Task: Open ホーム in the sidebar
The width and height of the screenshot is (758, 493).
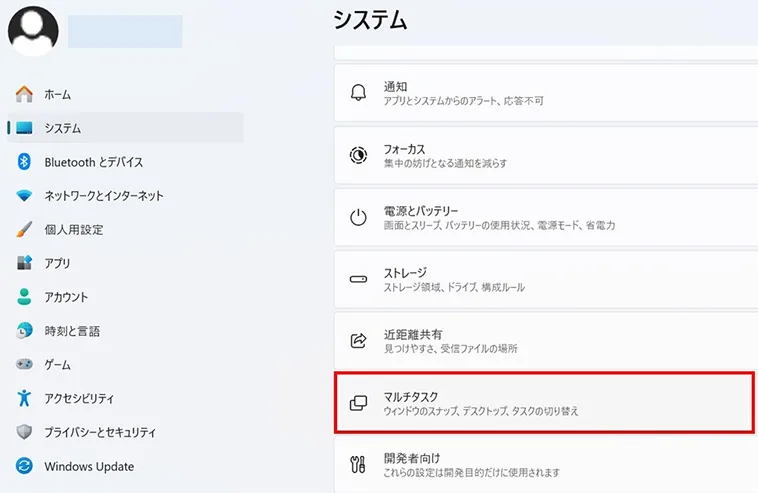Action: pos(57,94)
